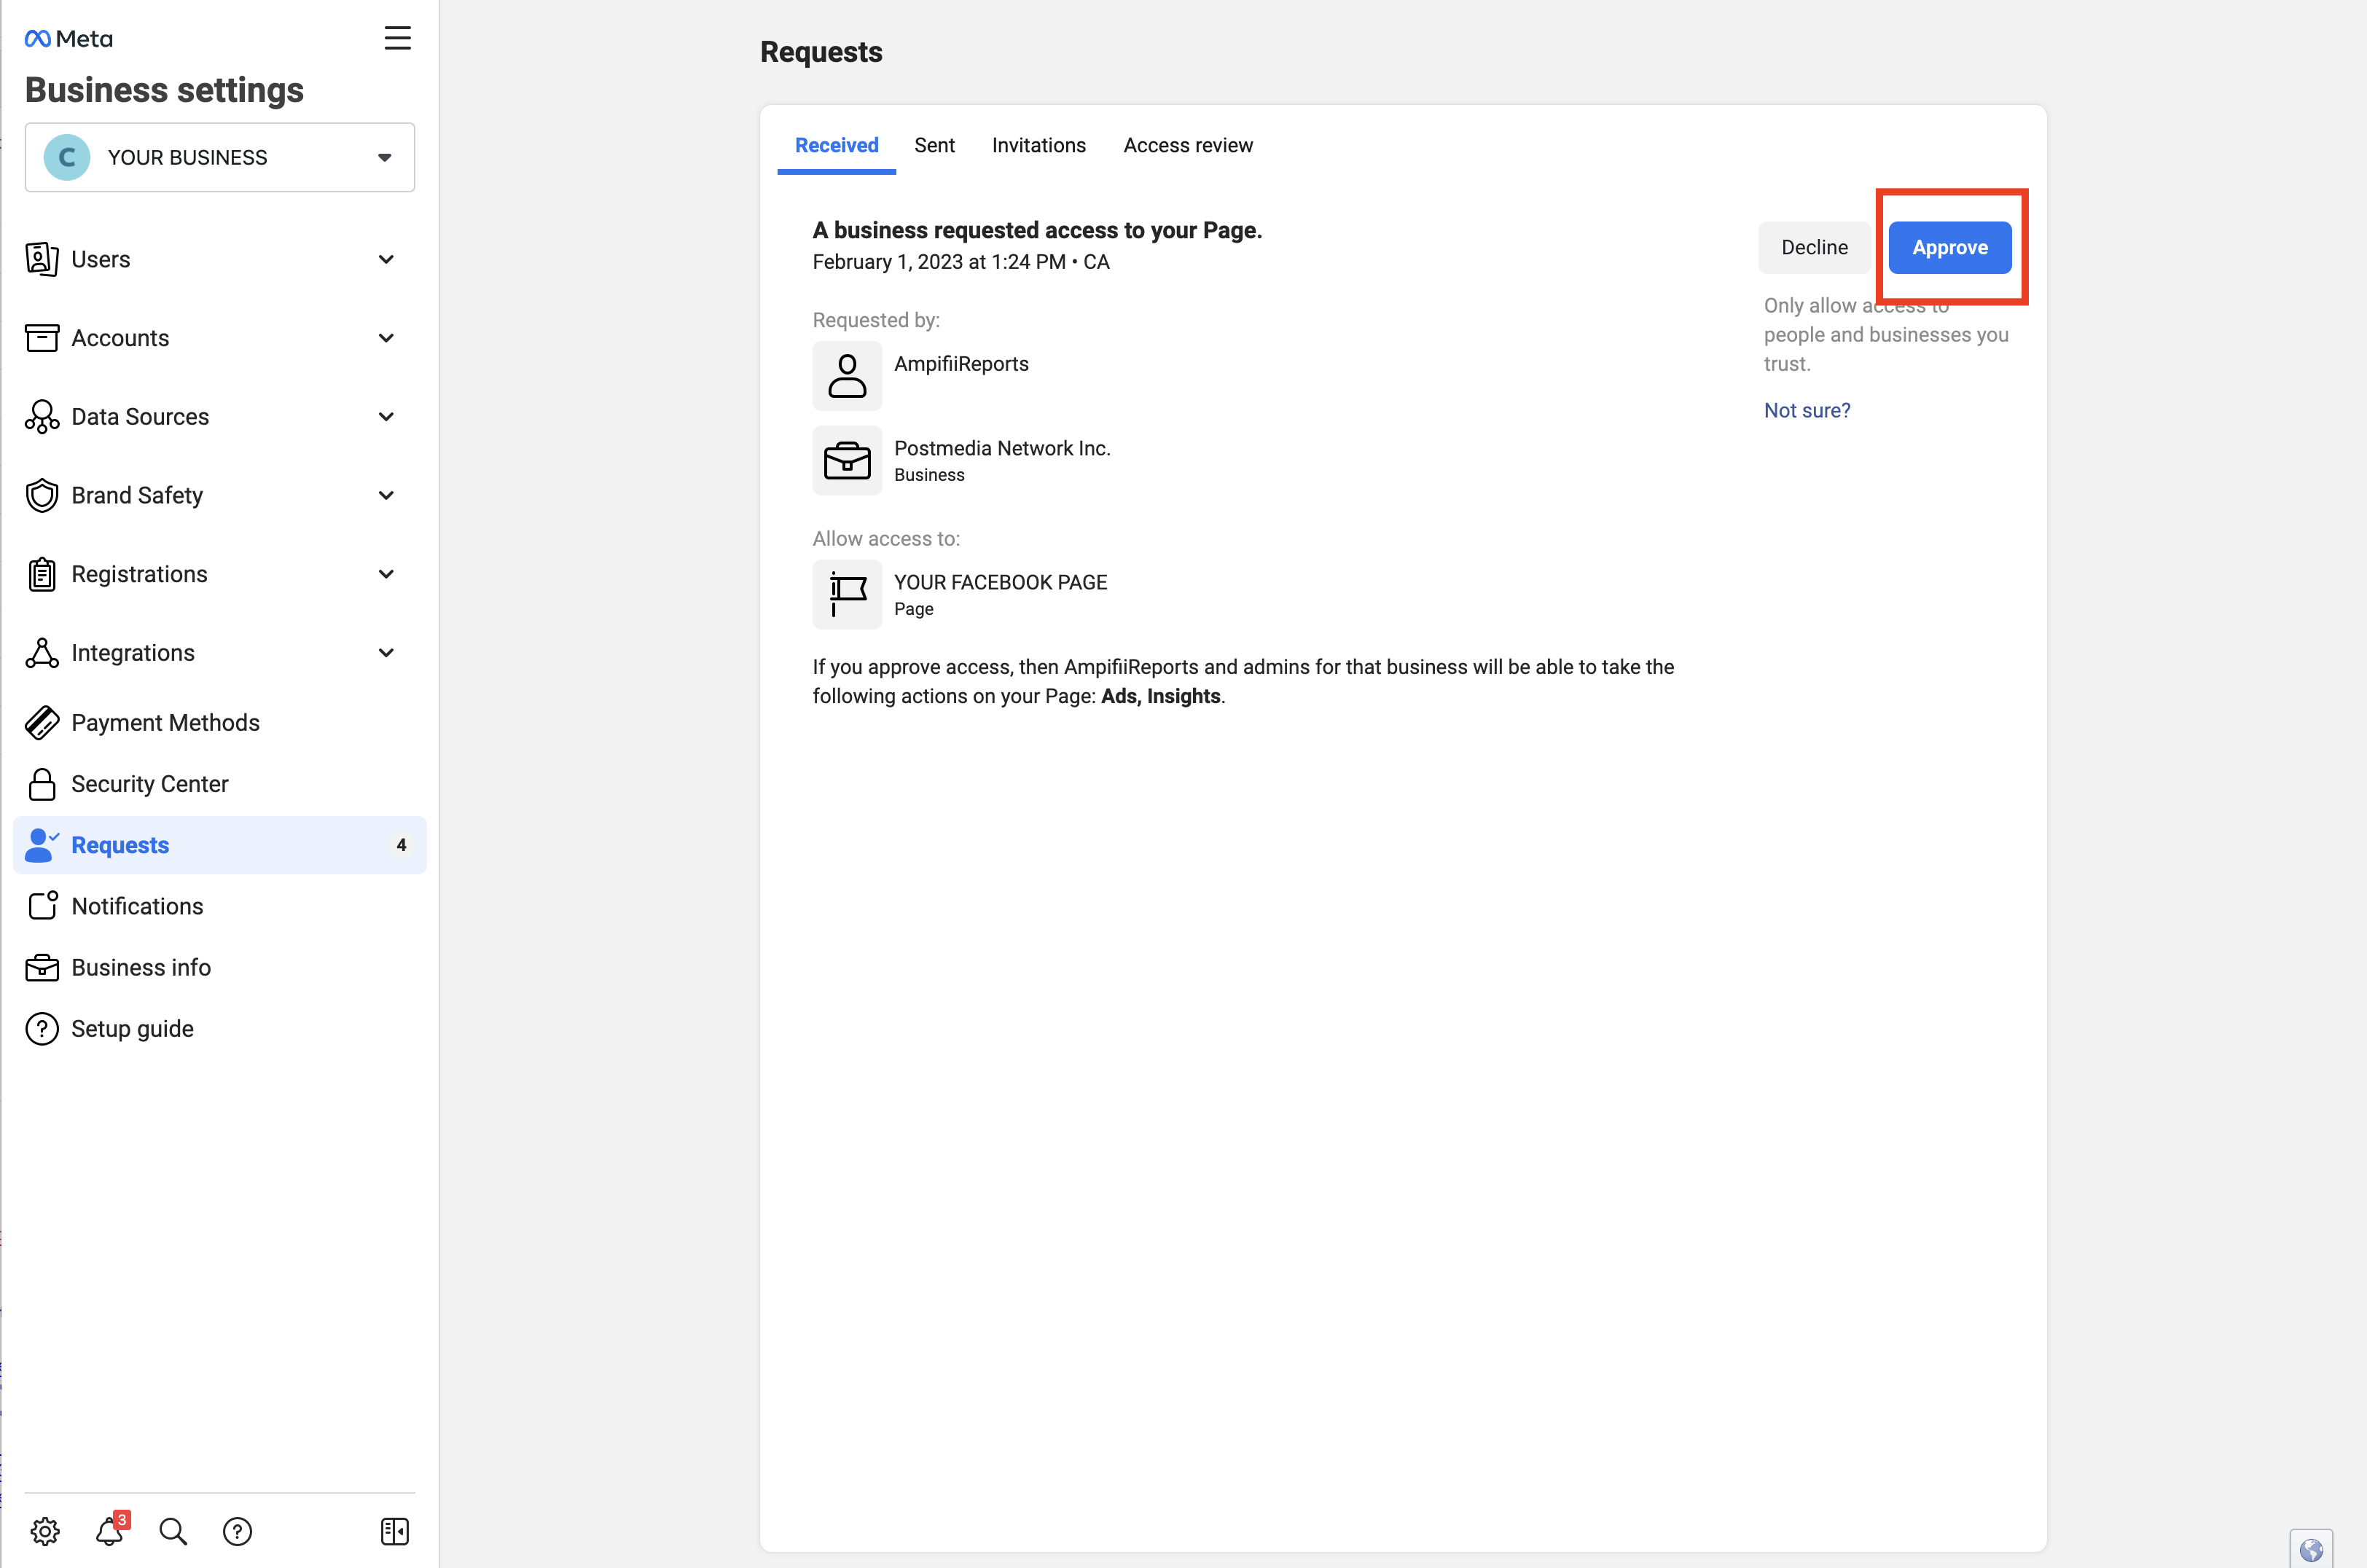Click the AmpifiiReports person avatar icon
The image size is (2367, 1568).
847,376
